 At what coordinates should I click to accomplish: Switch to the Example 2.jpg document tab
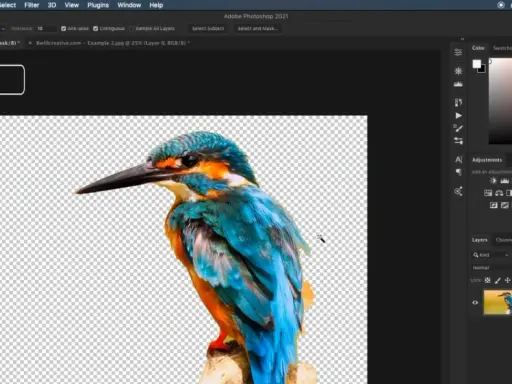tap(113, 43)
